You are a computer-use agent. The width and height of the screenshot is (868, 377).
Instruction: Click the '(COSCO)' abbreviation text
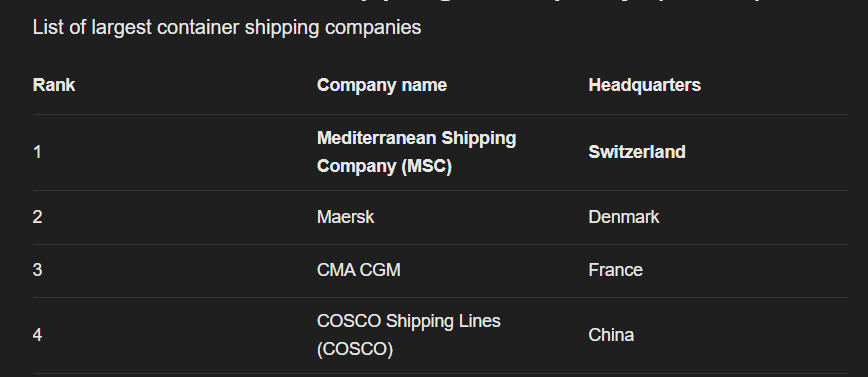(x=355, y=349)
